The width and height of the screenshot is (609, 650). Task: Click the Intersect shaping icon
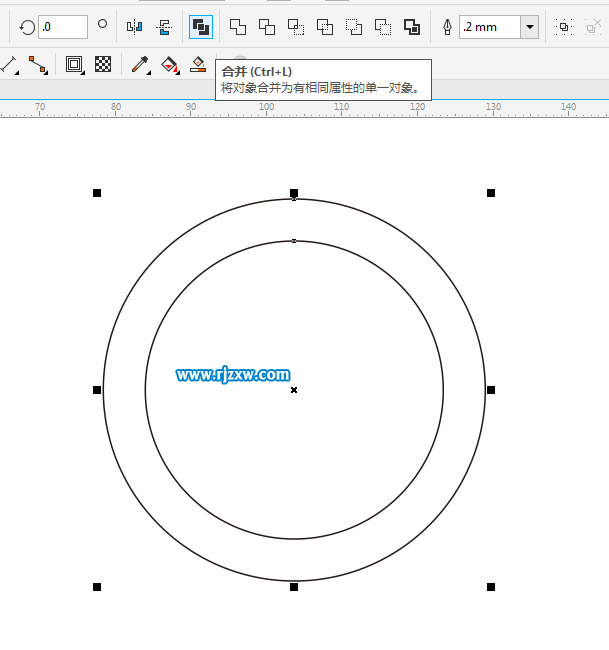pos(296,27)
